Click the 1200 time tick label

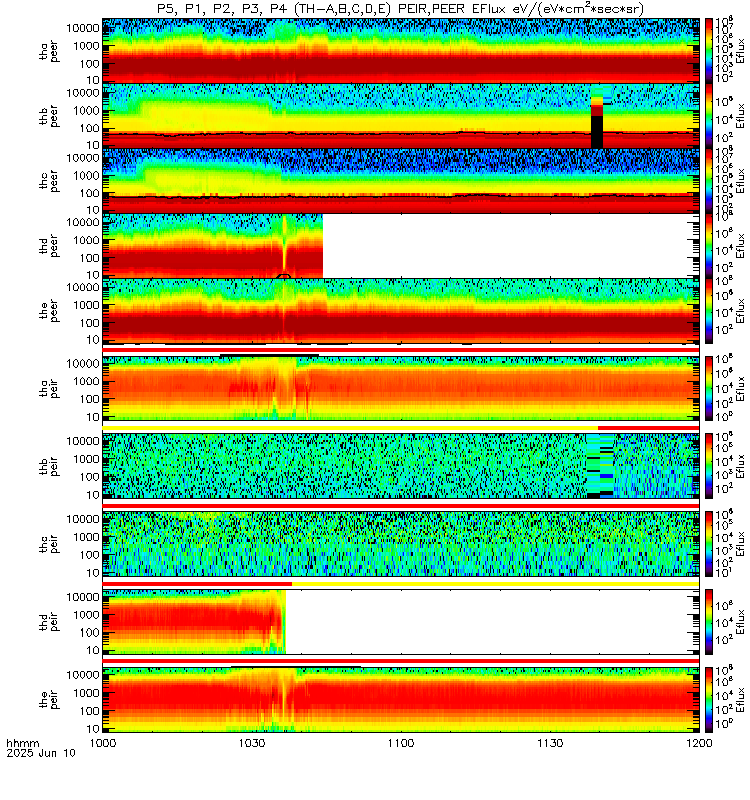coord(699,743)
